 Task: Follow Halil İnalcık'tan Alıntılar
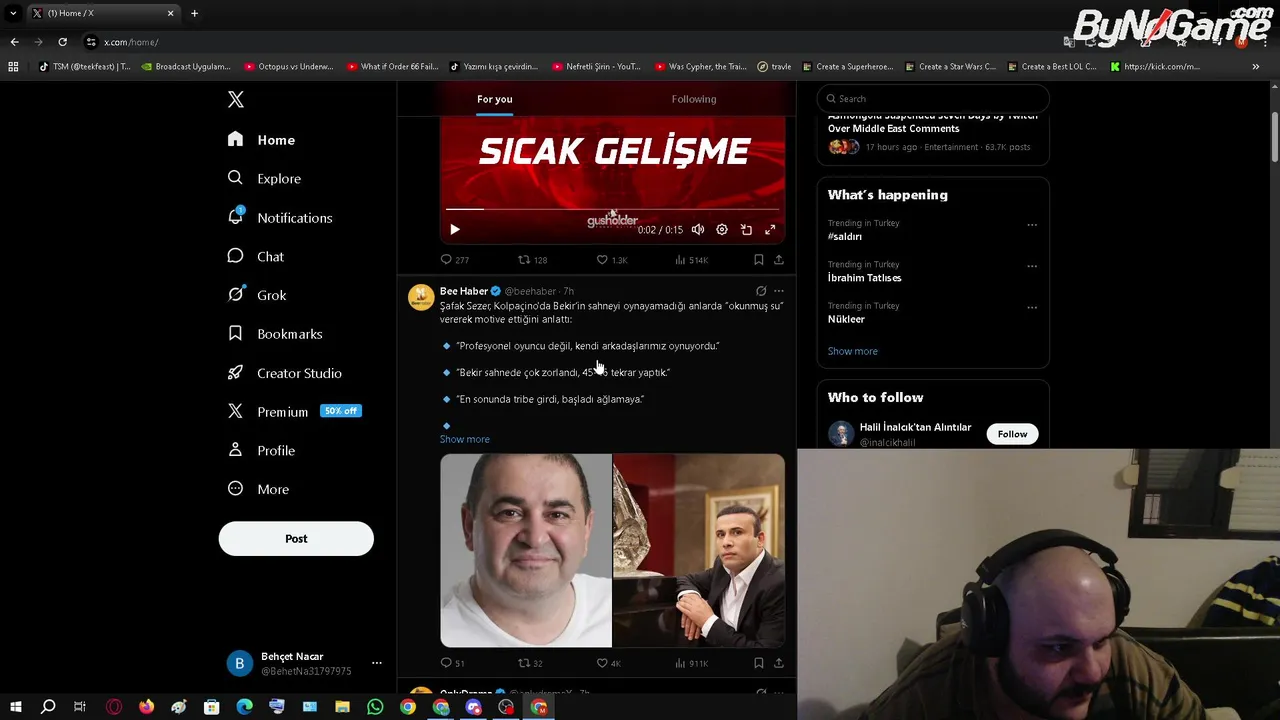click(1012, 434)
